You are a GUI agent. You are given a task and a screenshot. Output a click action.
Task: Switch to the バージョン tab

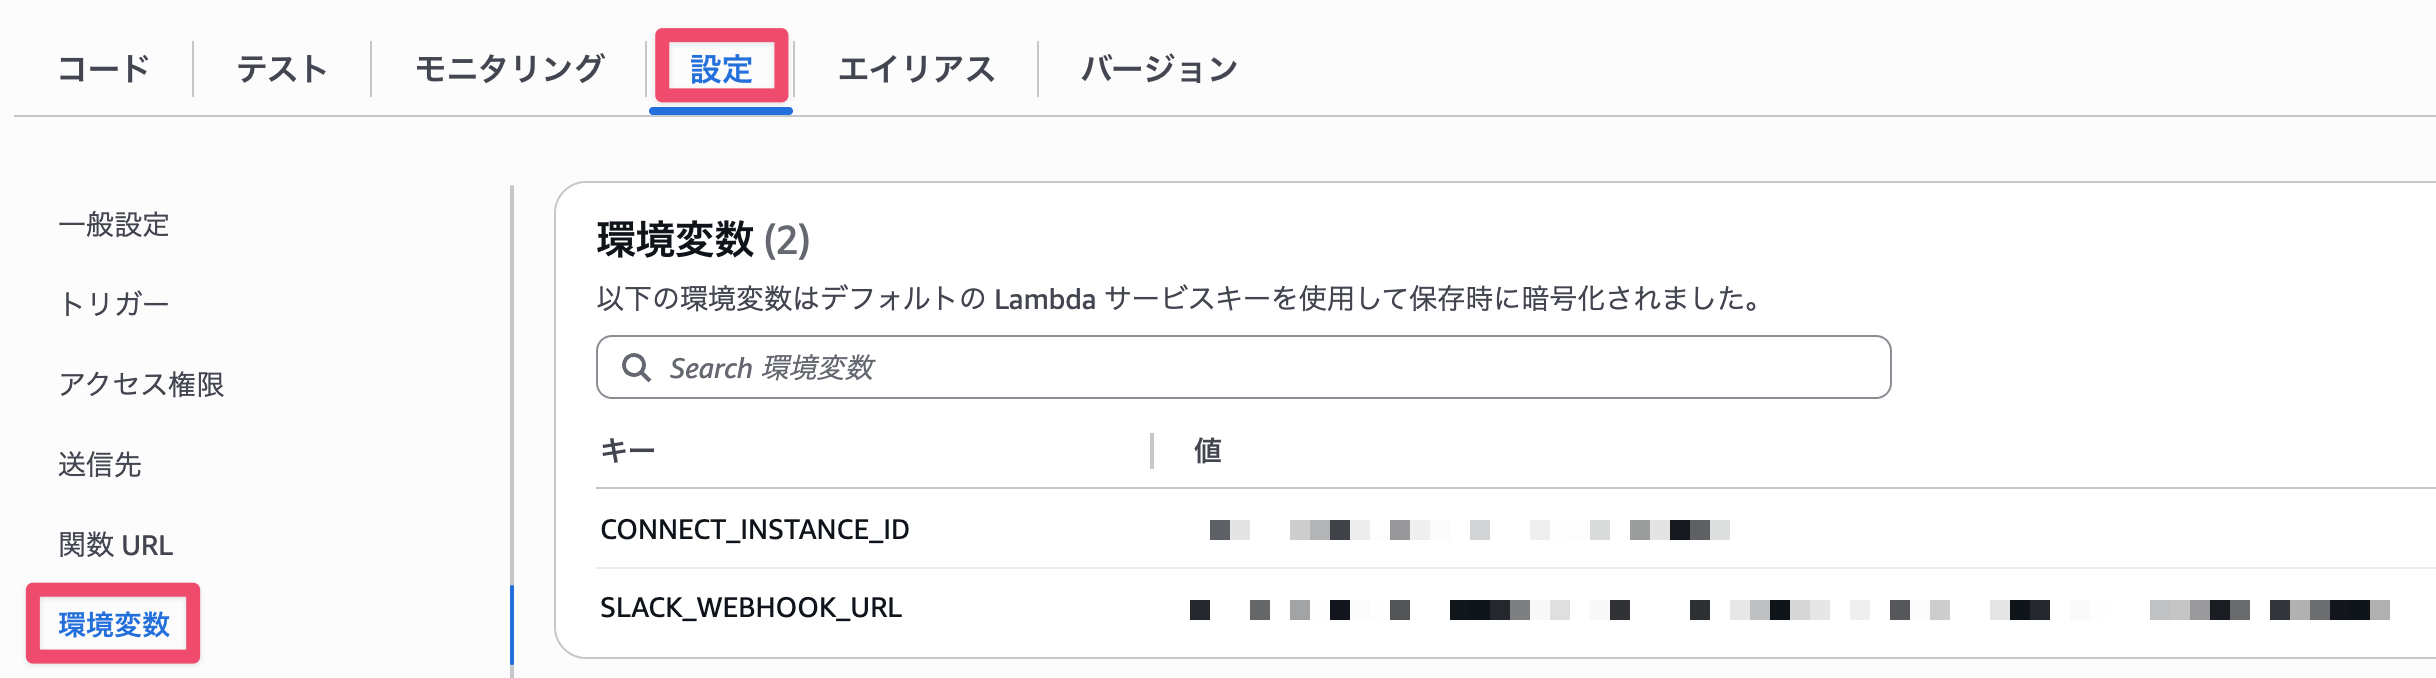[1159, 69]
